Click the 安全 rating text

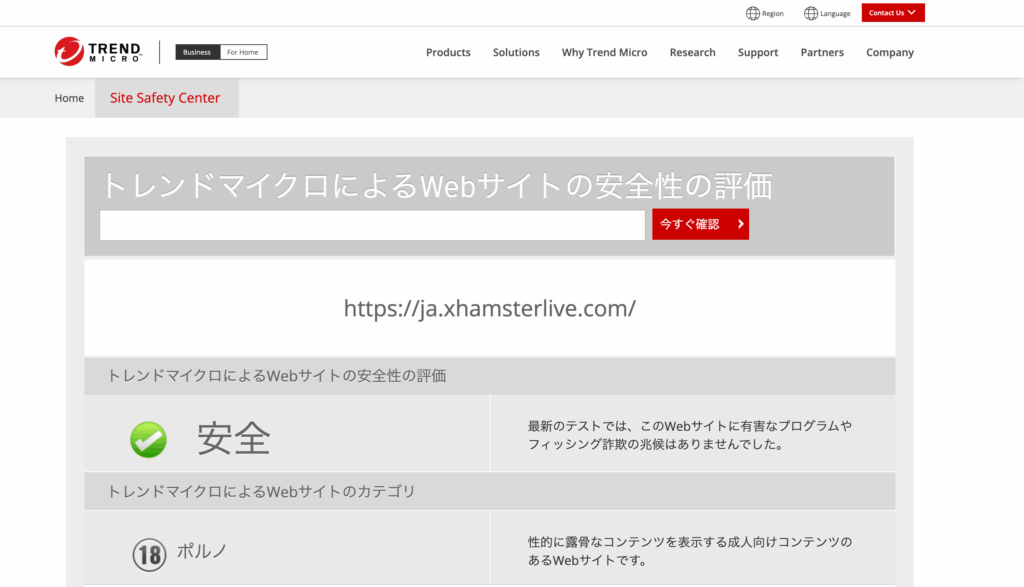[234, 438]
